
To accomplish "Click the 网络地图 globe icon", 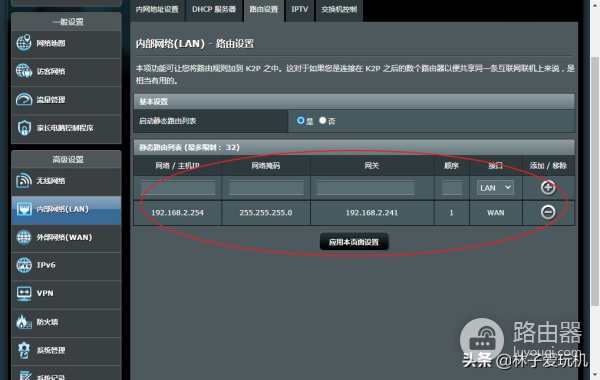I will (x=24, y=43).
